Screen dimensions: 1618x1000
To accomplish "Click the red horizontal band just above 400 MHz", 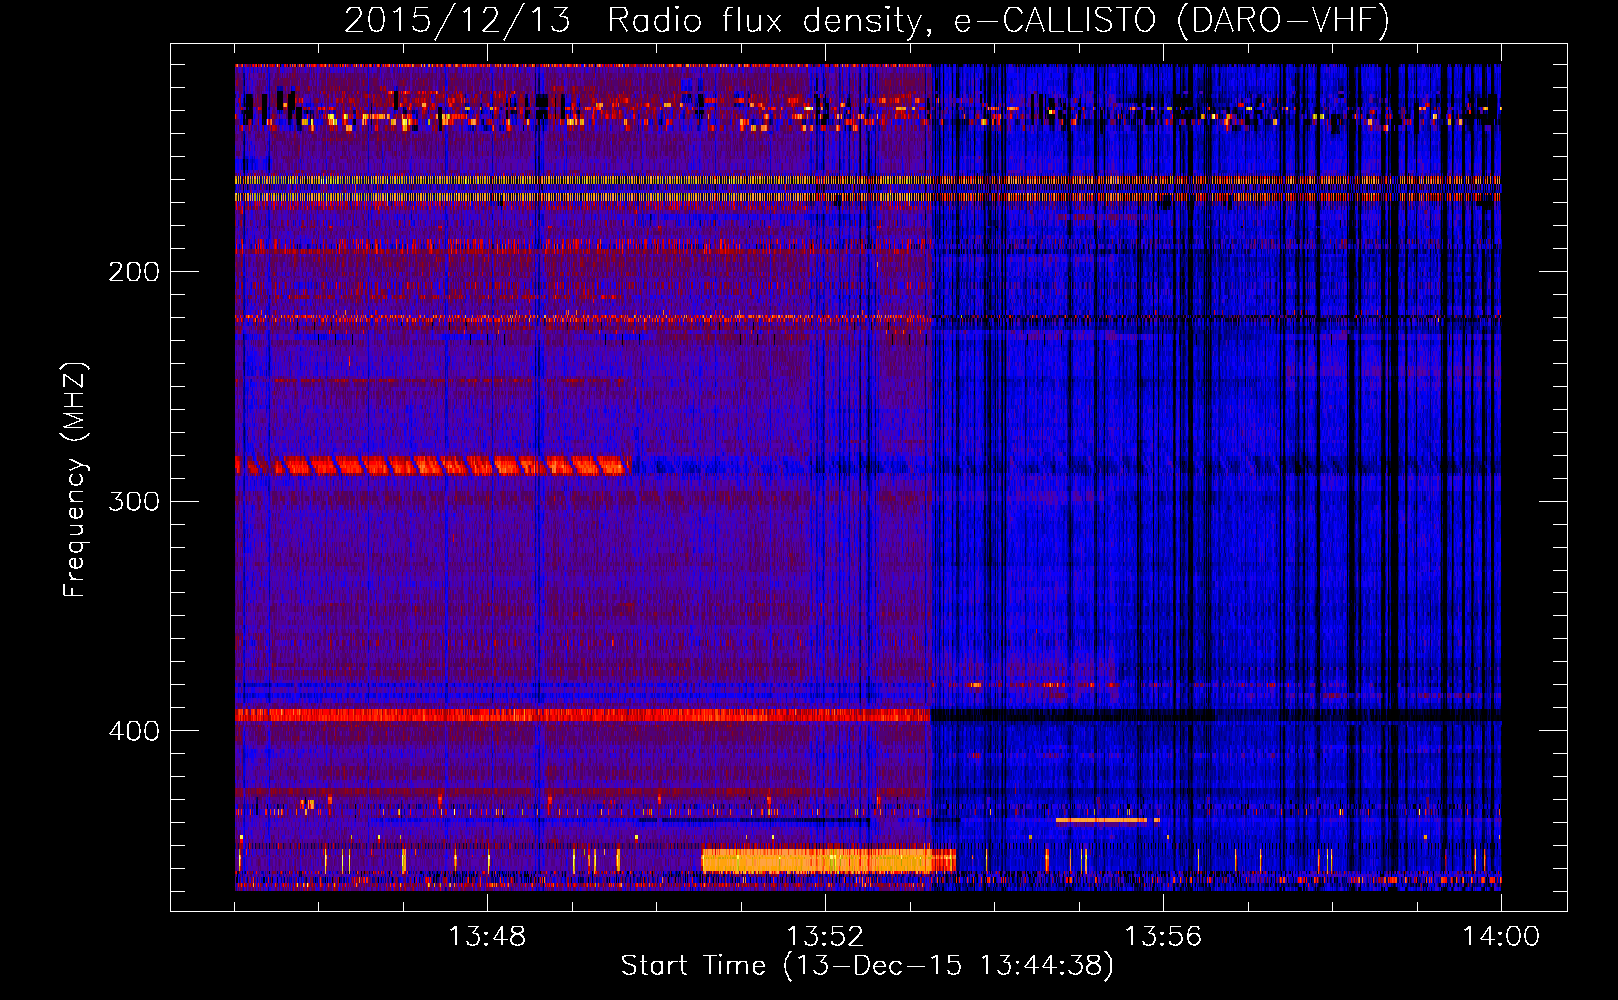I will [583, 715].
